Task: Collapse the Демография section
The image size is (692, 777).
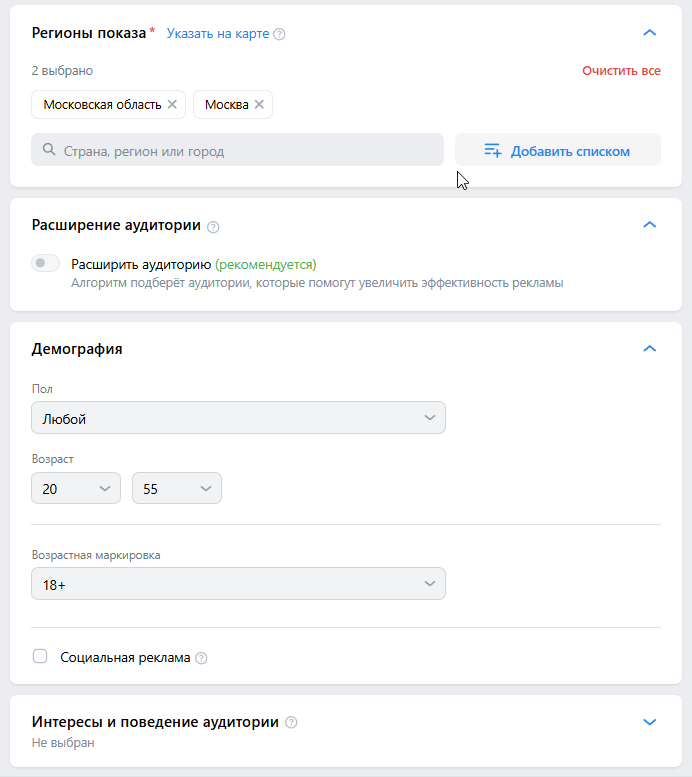Action: coord(650,349)
